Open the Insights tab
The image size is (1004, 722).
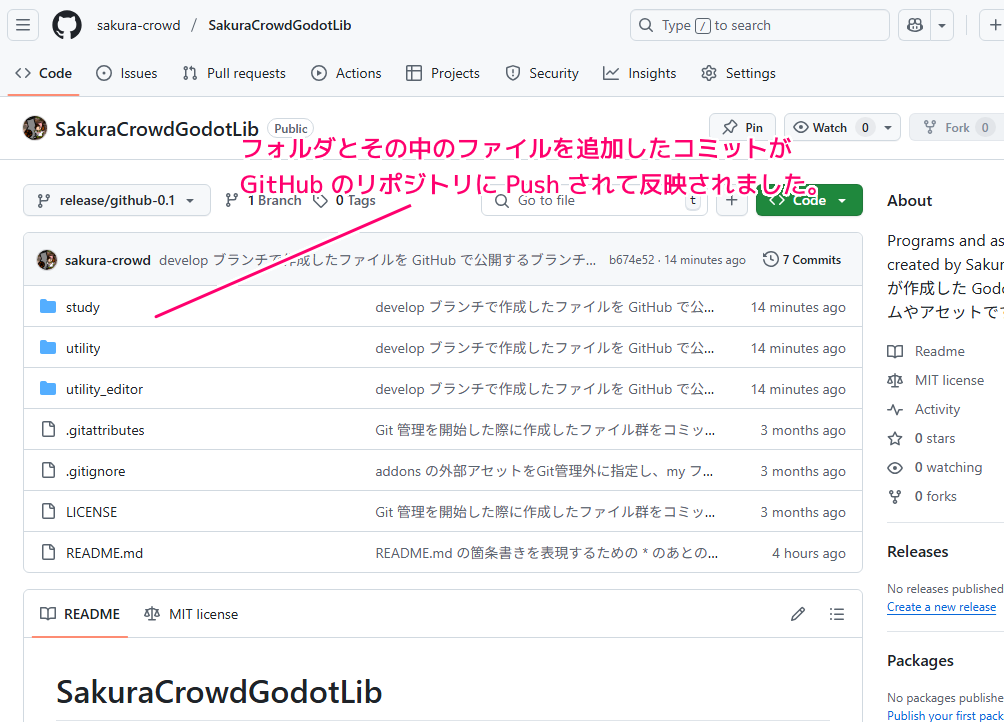(640, 73)
